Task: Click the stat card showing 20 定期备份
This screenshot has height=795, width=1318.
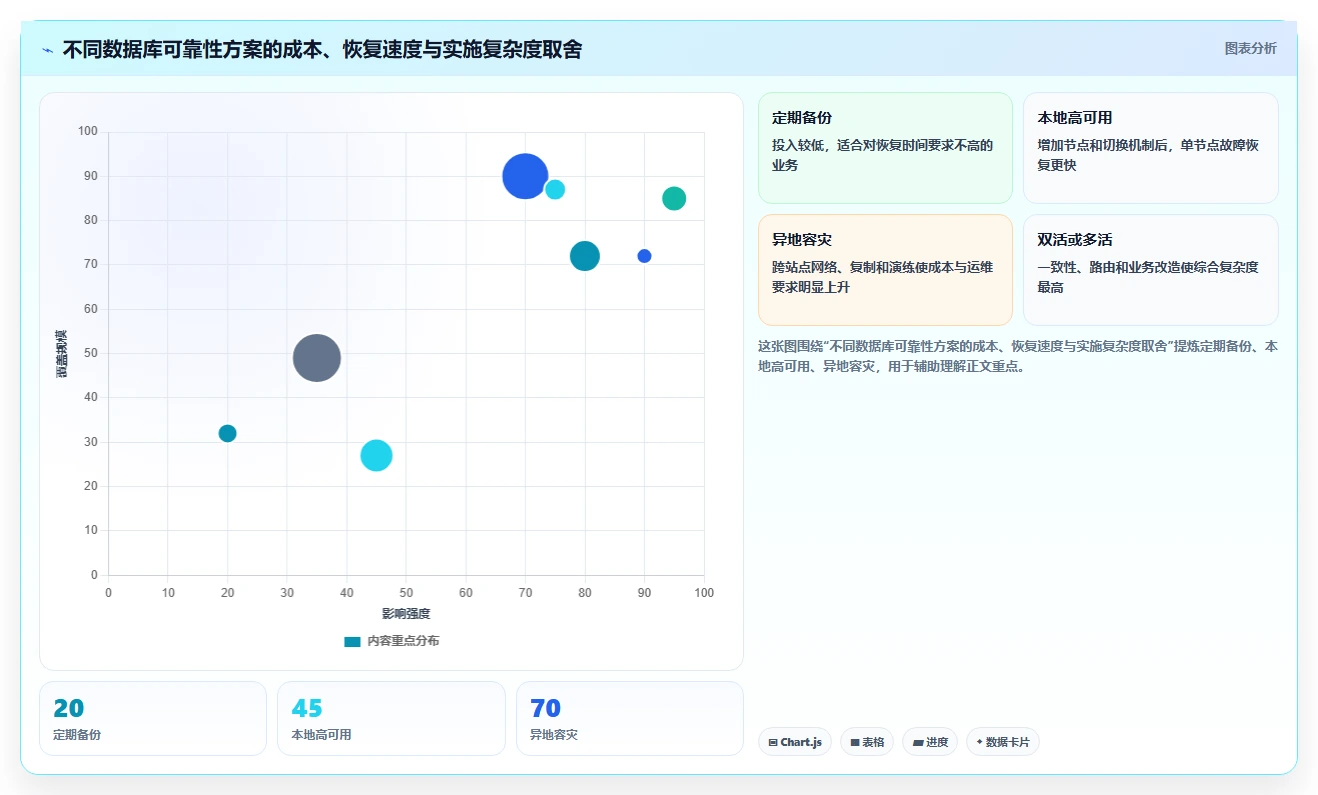Action: pos(153,718)
